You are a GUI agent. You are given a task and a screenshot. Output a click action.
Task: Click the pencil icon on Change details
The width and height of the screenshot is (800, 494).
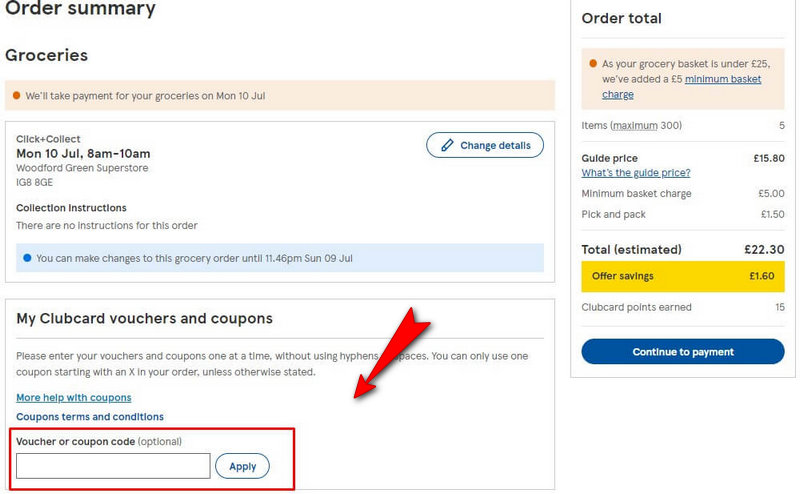point(447,145)
